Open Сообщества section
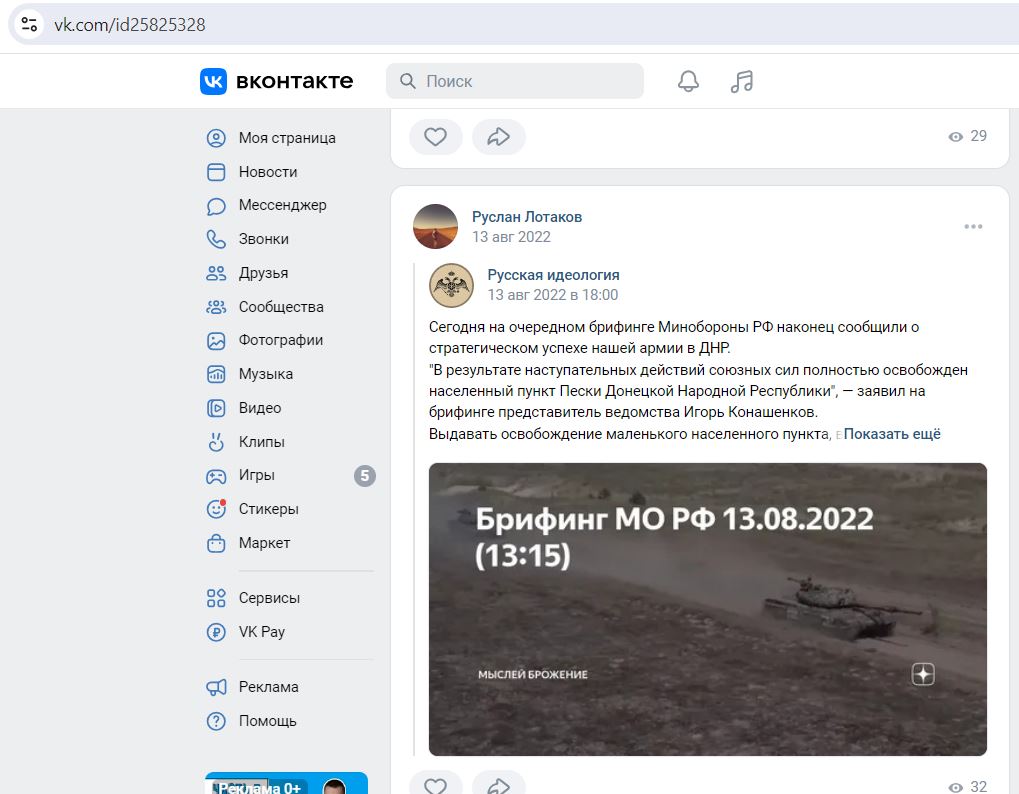Viewport: 1019px width, 794px height. point(281,307)
